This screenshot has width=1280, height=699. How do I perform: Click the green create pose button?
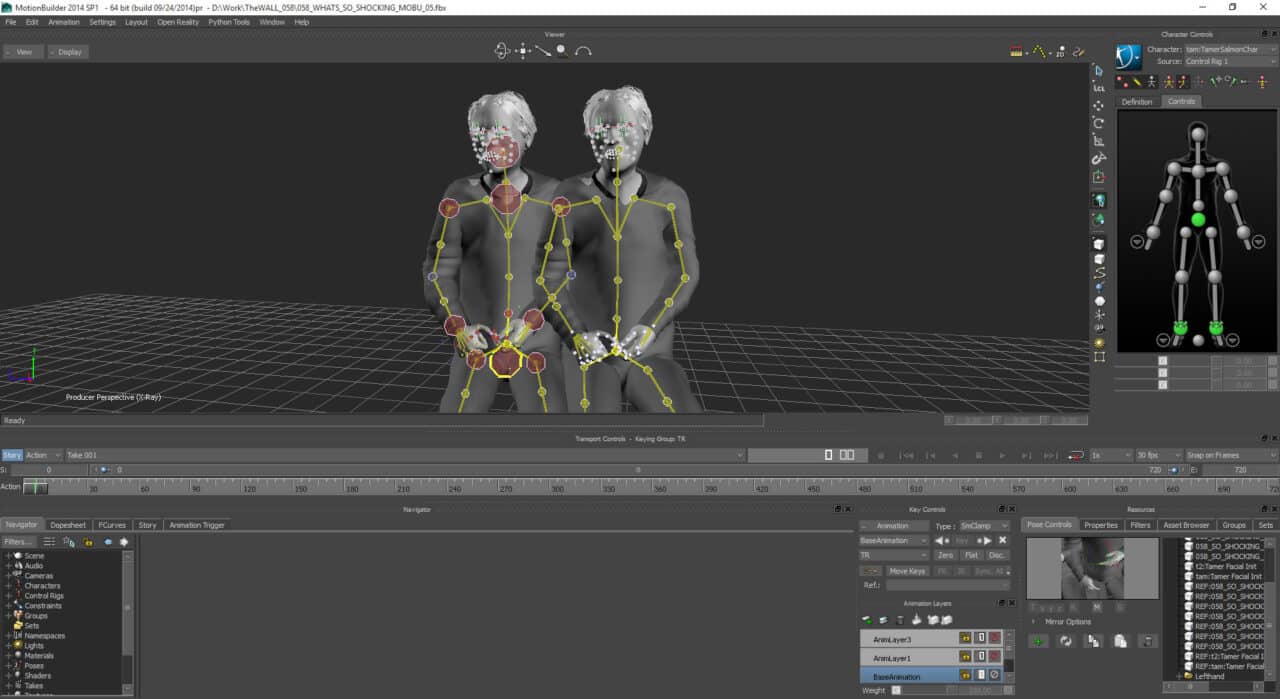[x=1039, y=641]
